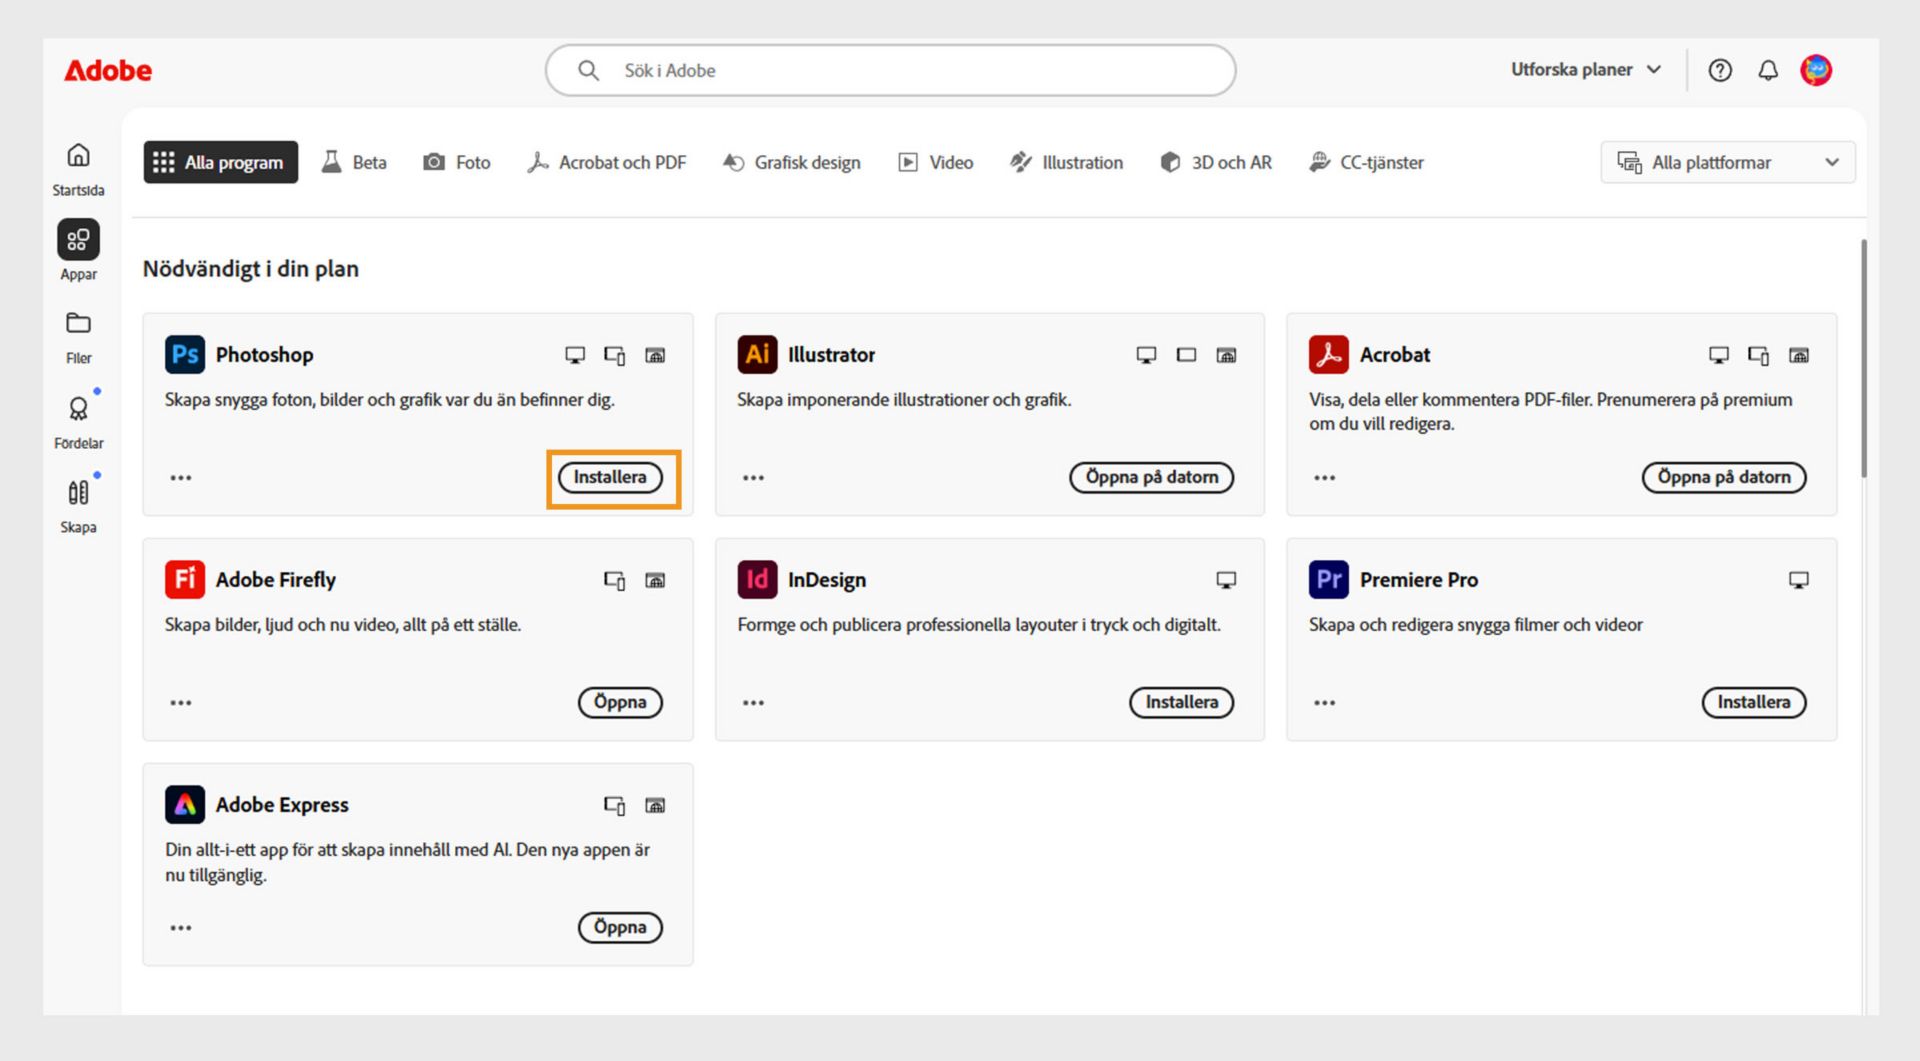Open the user profile avatar
This screenshot has width=1920, height=1061.
1816,70
